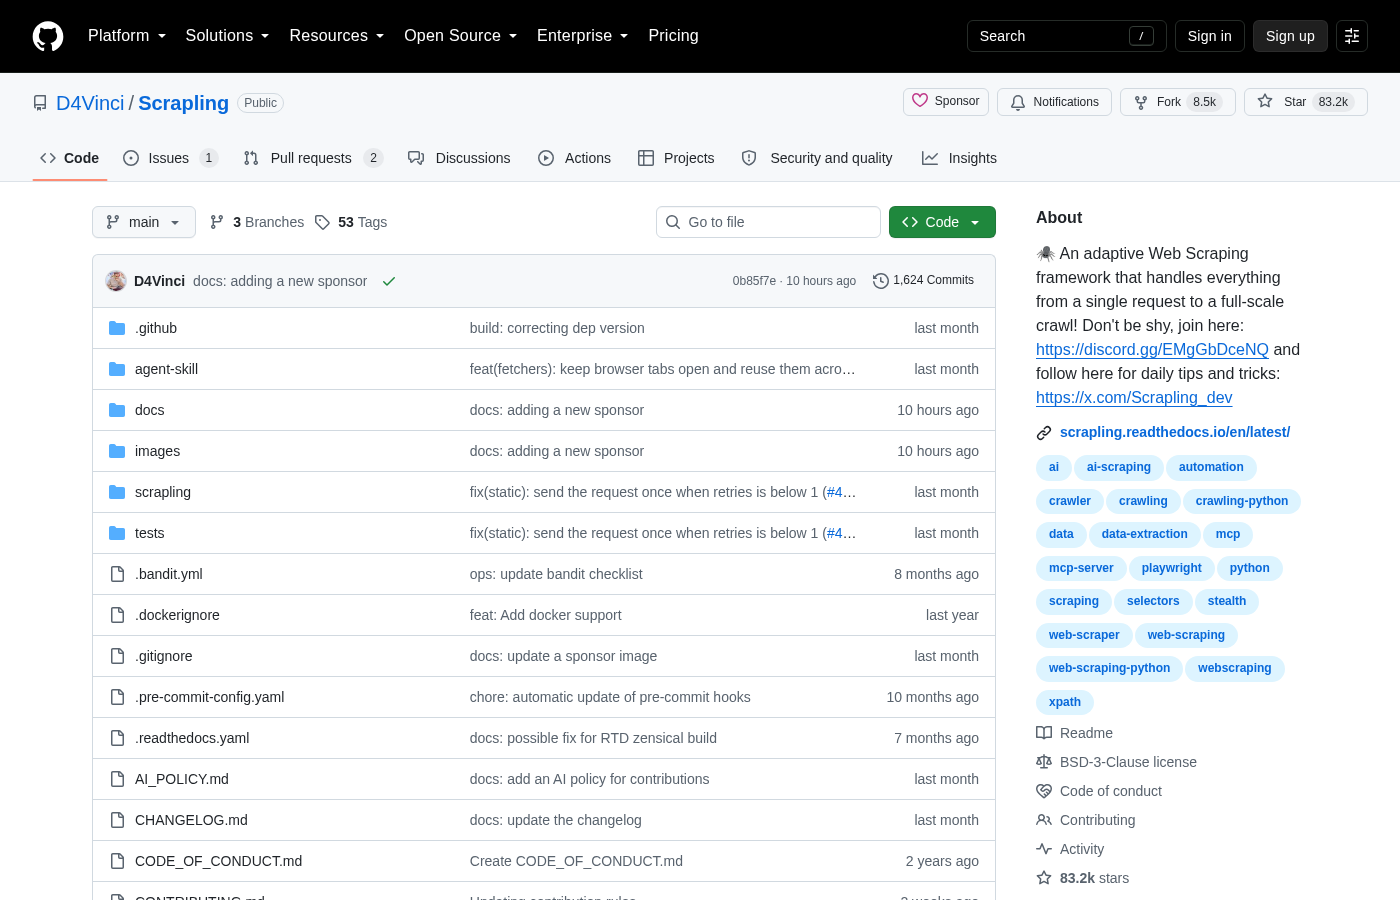This screenshot has width=1400, height=900.
Task: Click the search magnifier in Go to file
Action: pos(673,222)
